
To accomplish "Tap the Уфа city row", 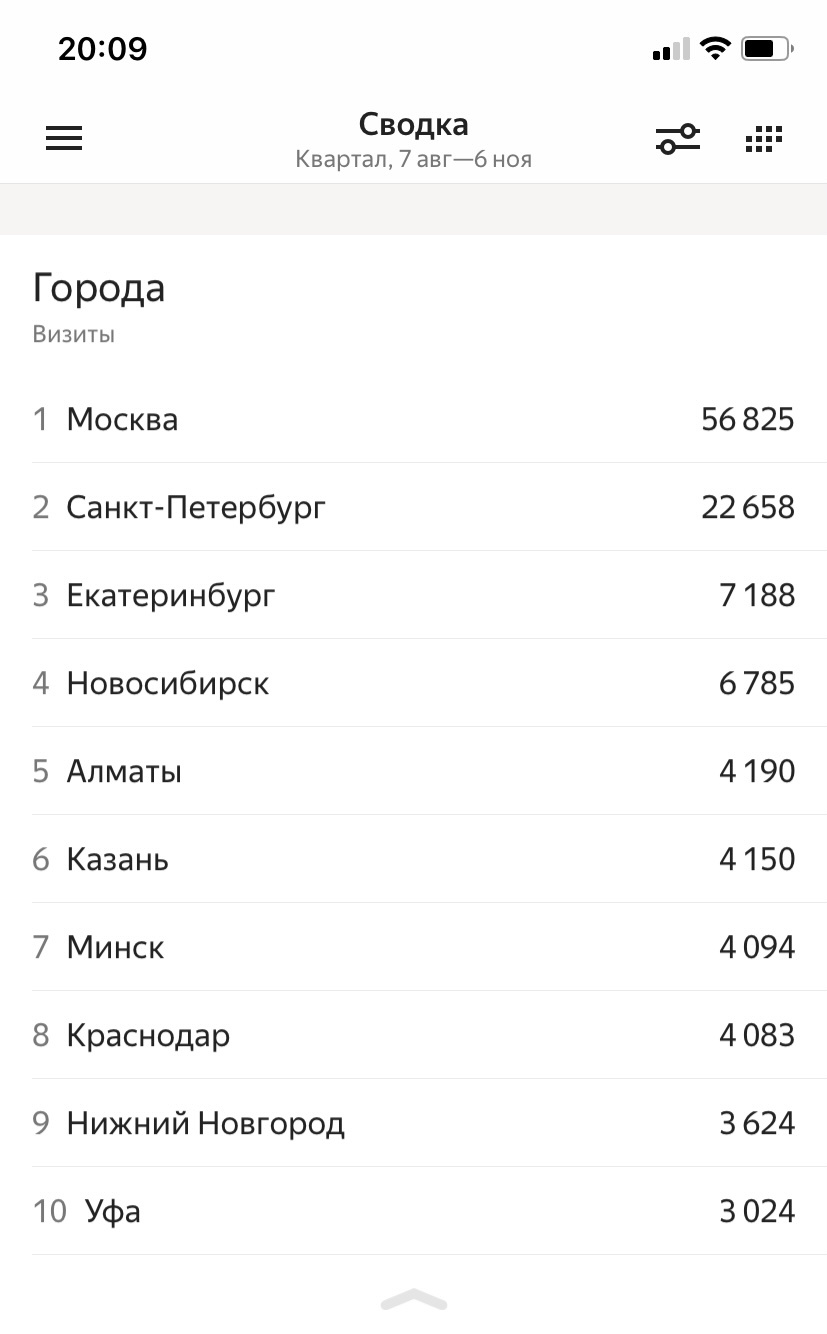I will coord(413,1211).
